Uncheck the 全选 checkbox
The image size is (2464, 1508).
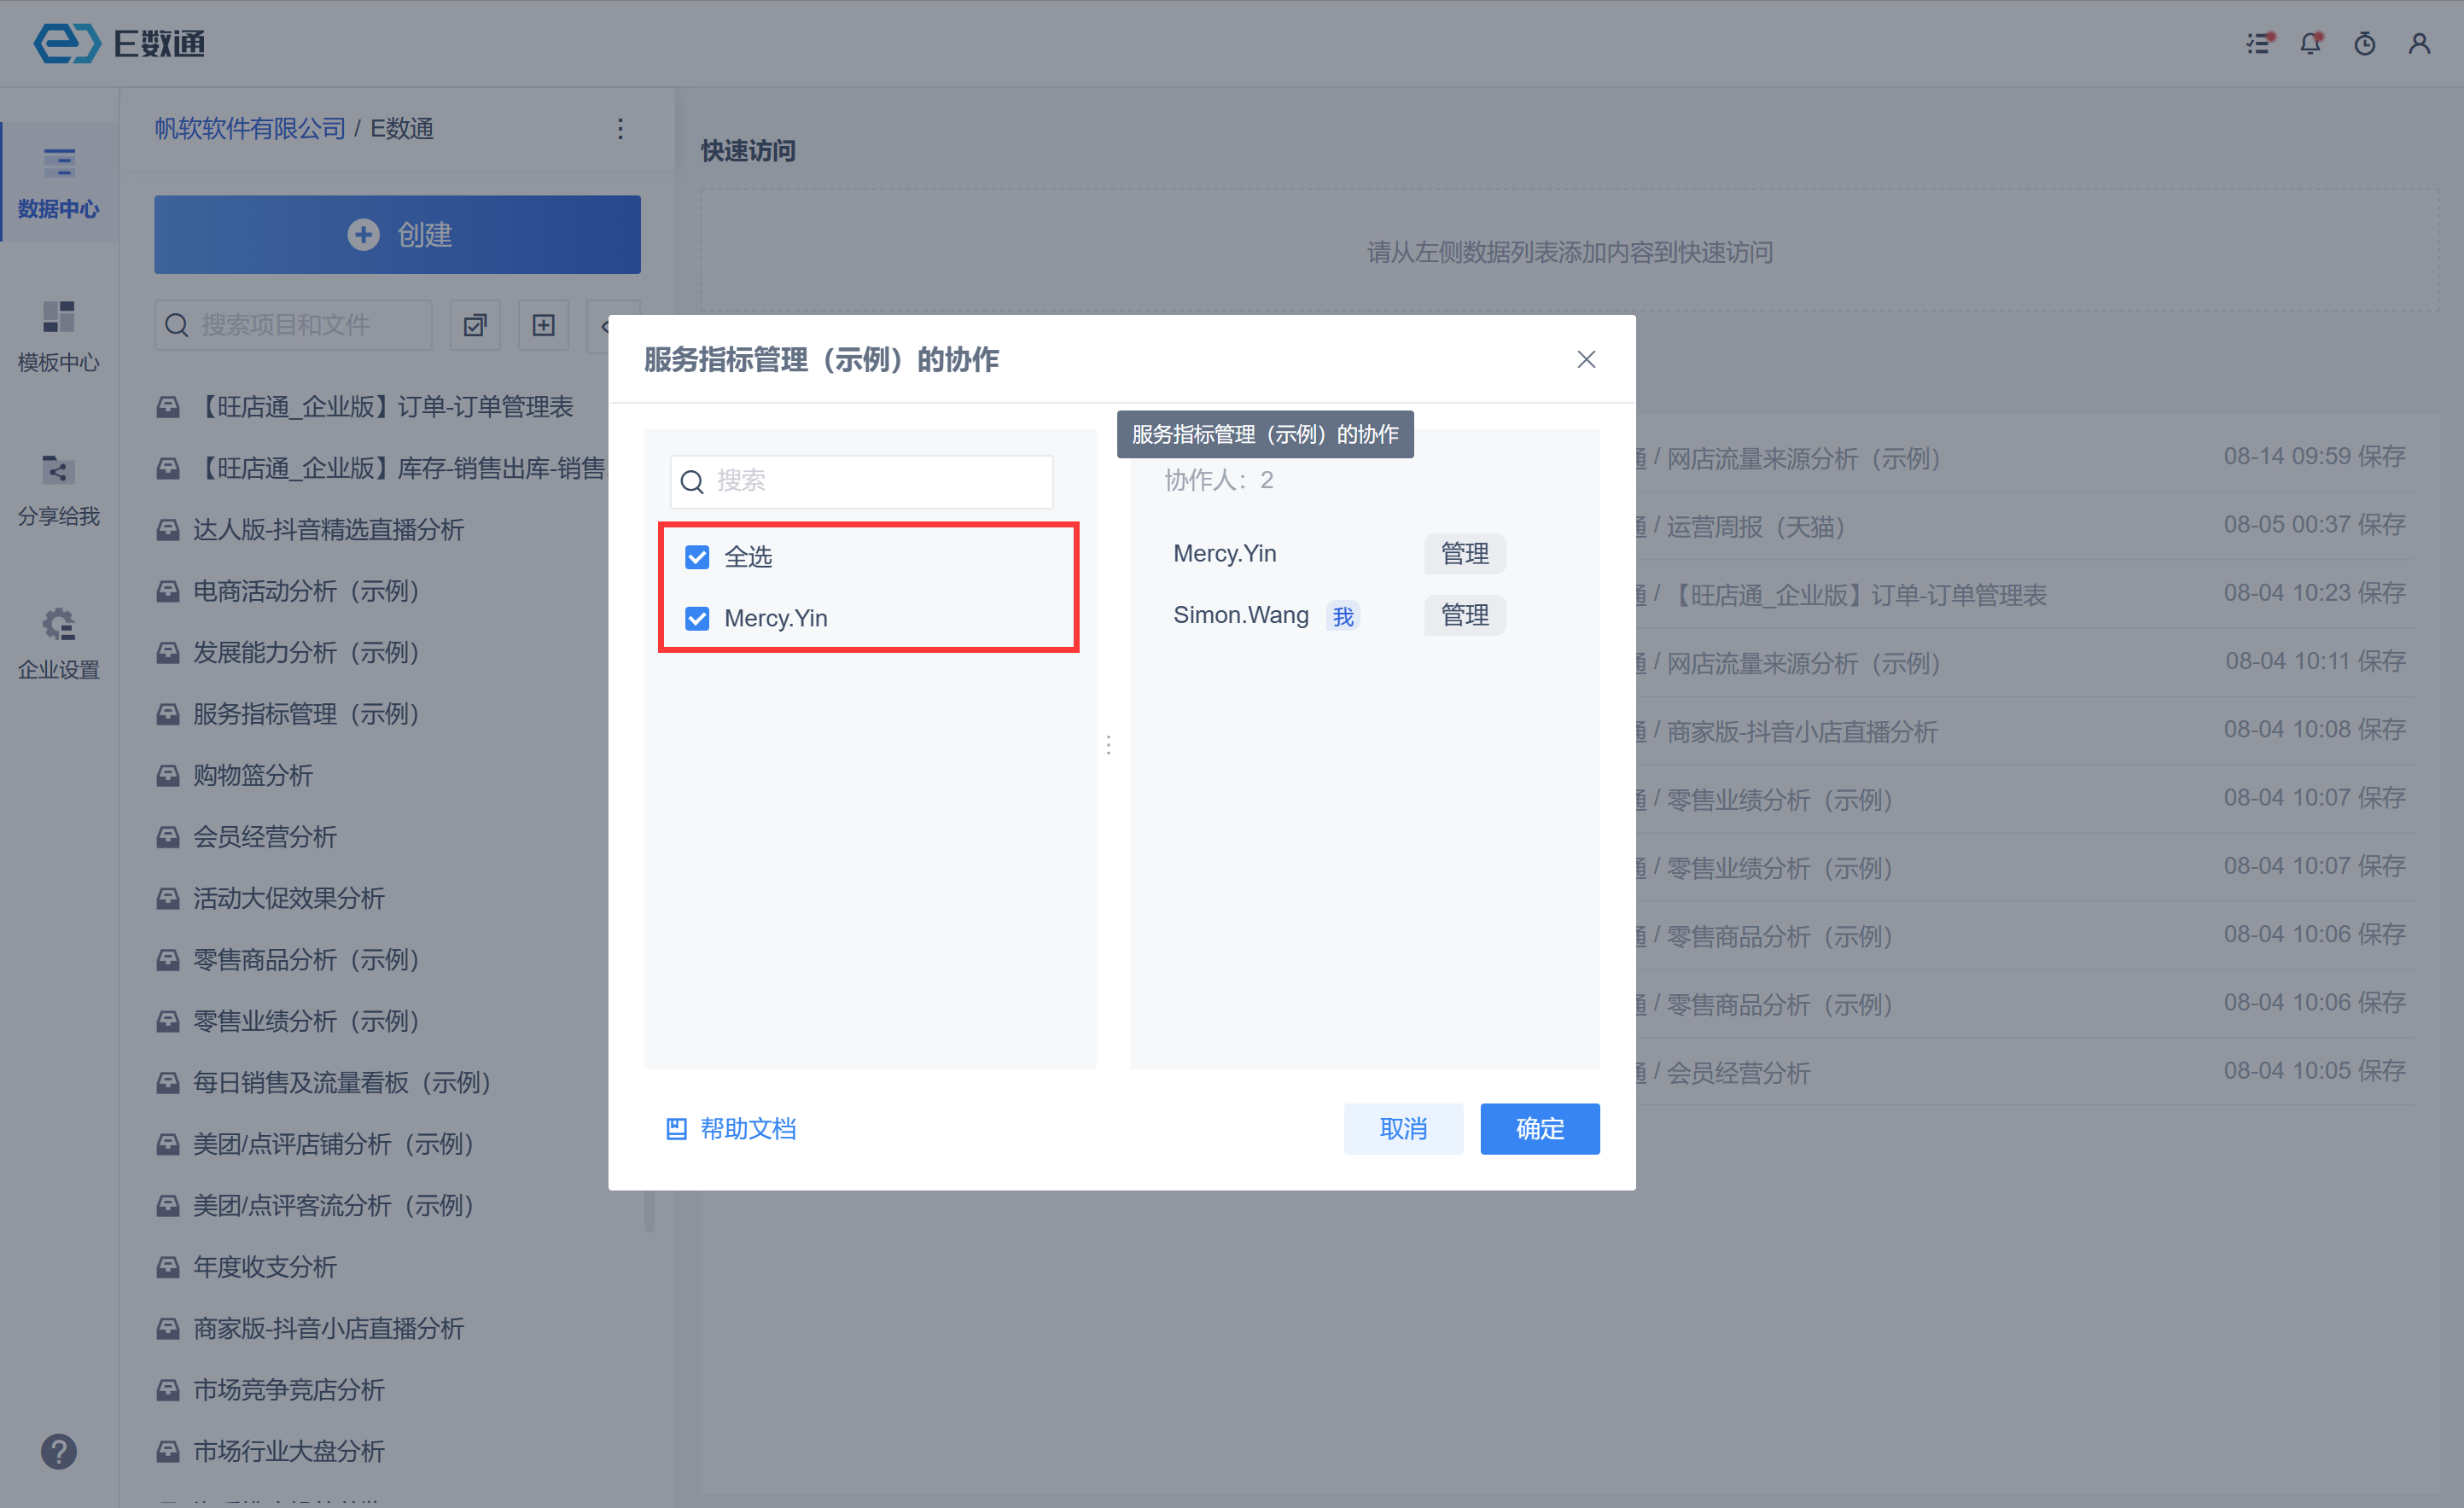(x=697, y=557)
